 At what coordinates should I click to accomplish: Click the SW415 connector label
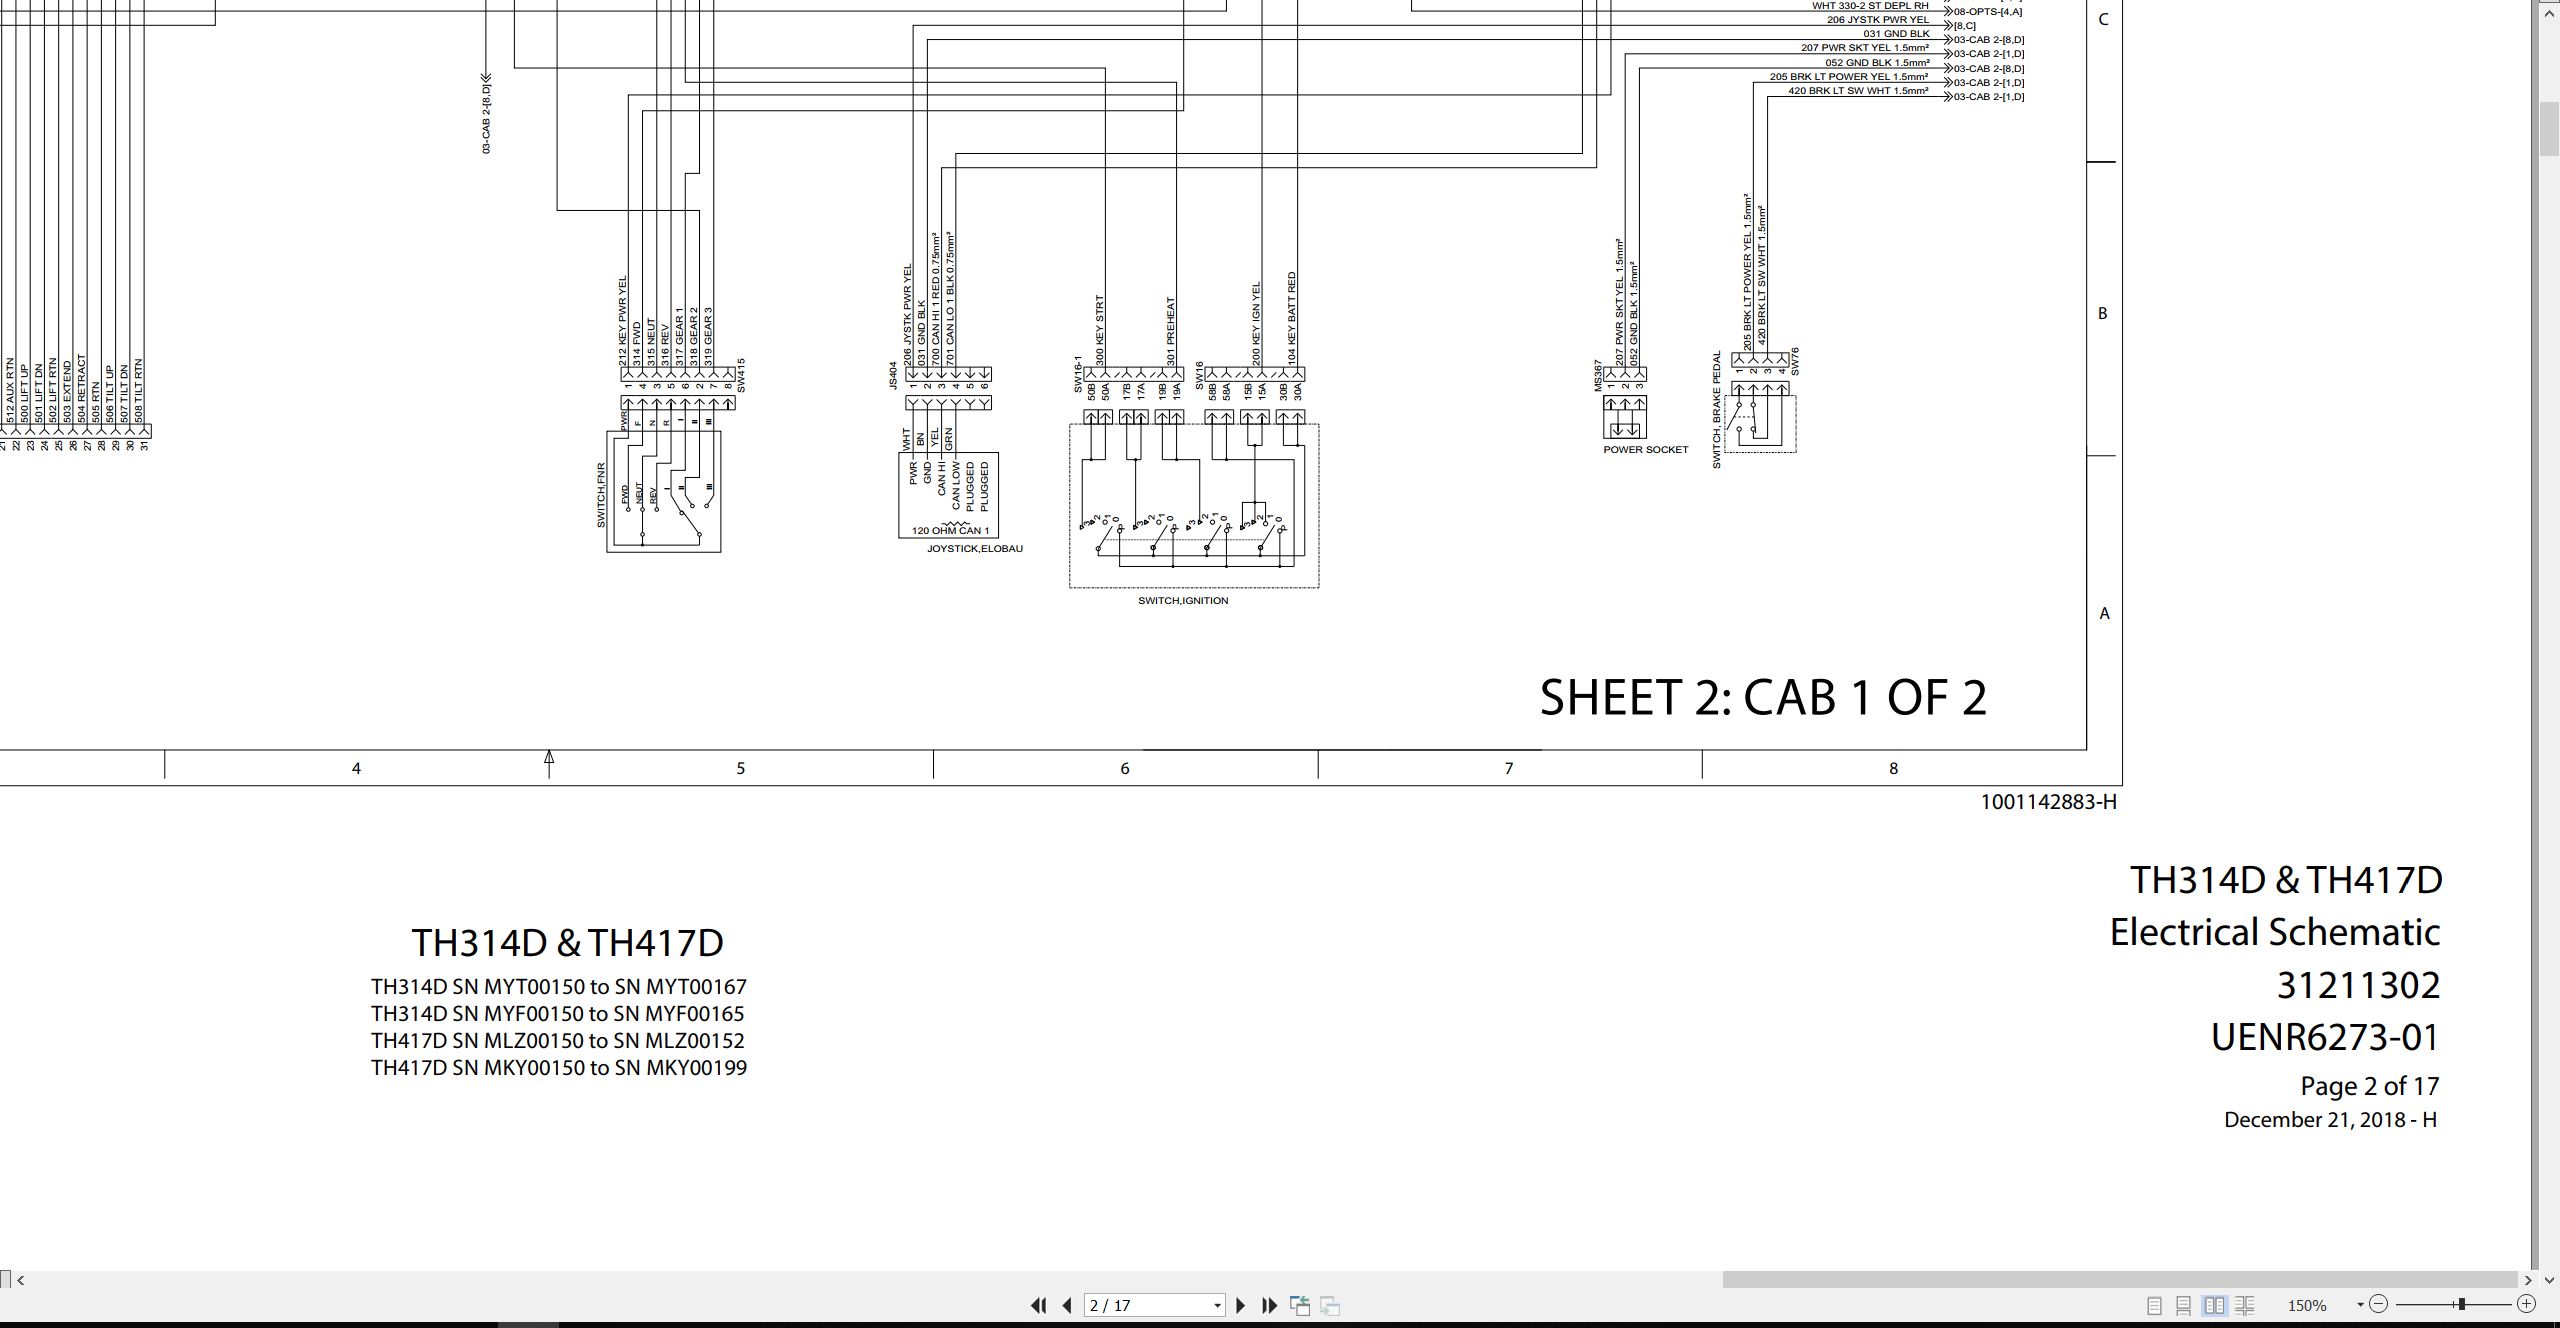(741, 375)
